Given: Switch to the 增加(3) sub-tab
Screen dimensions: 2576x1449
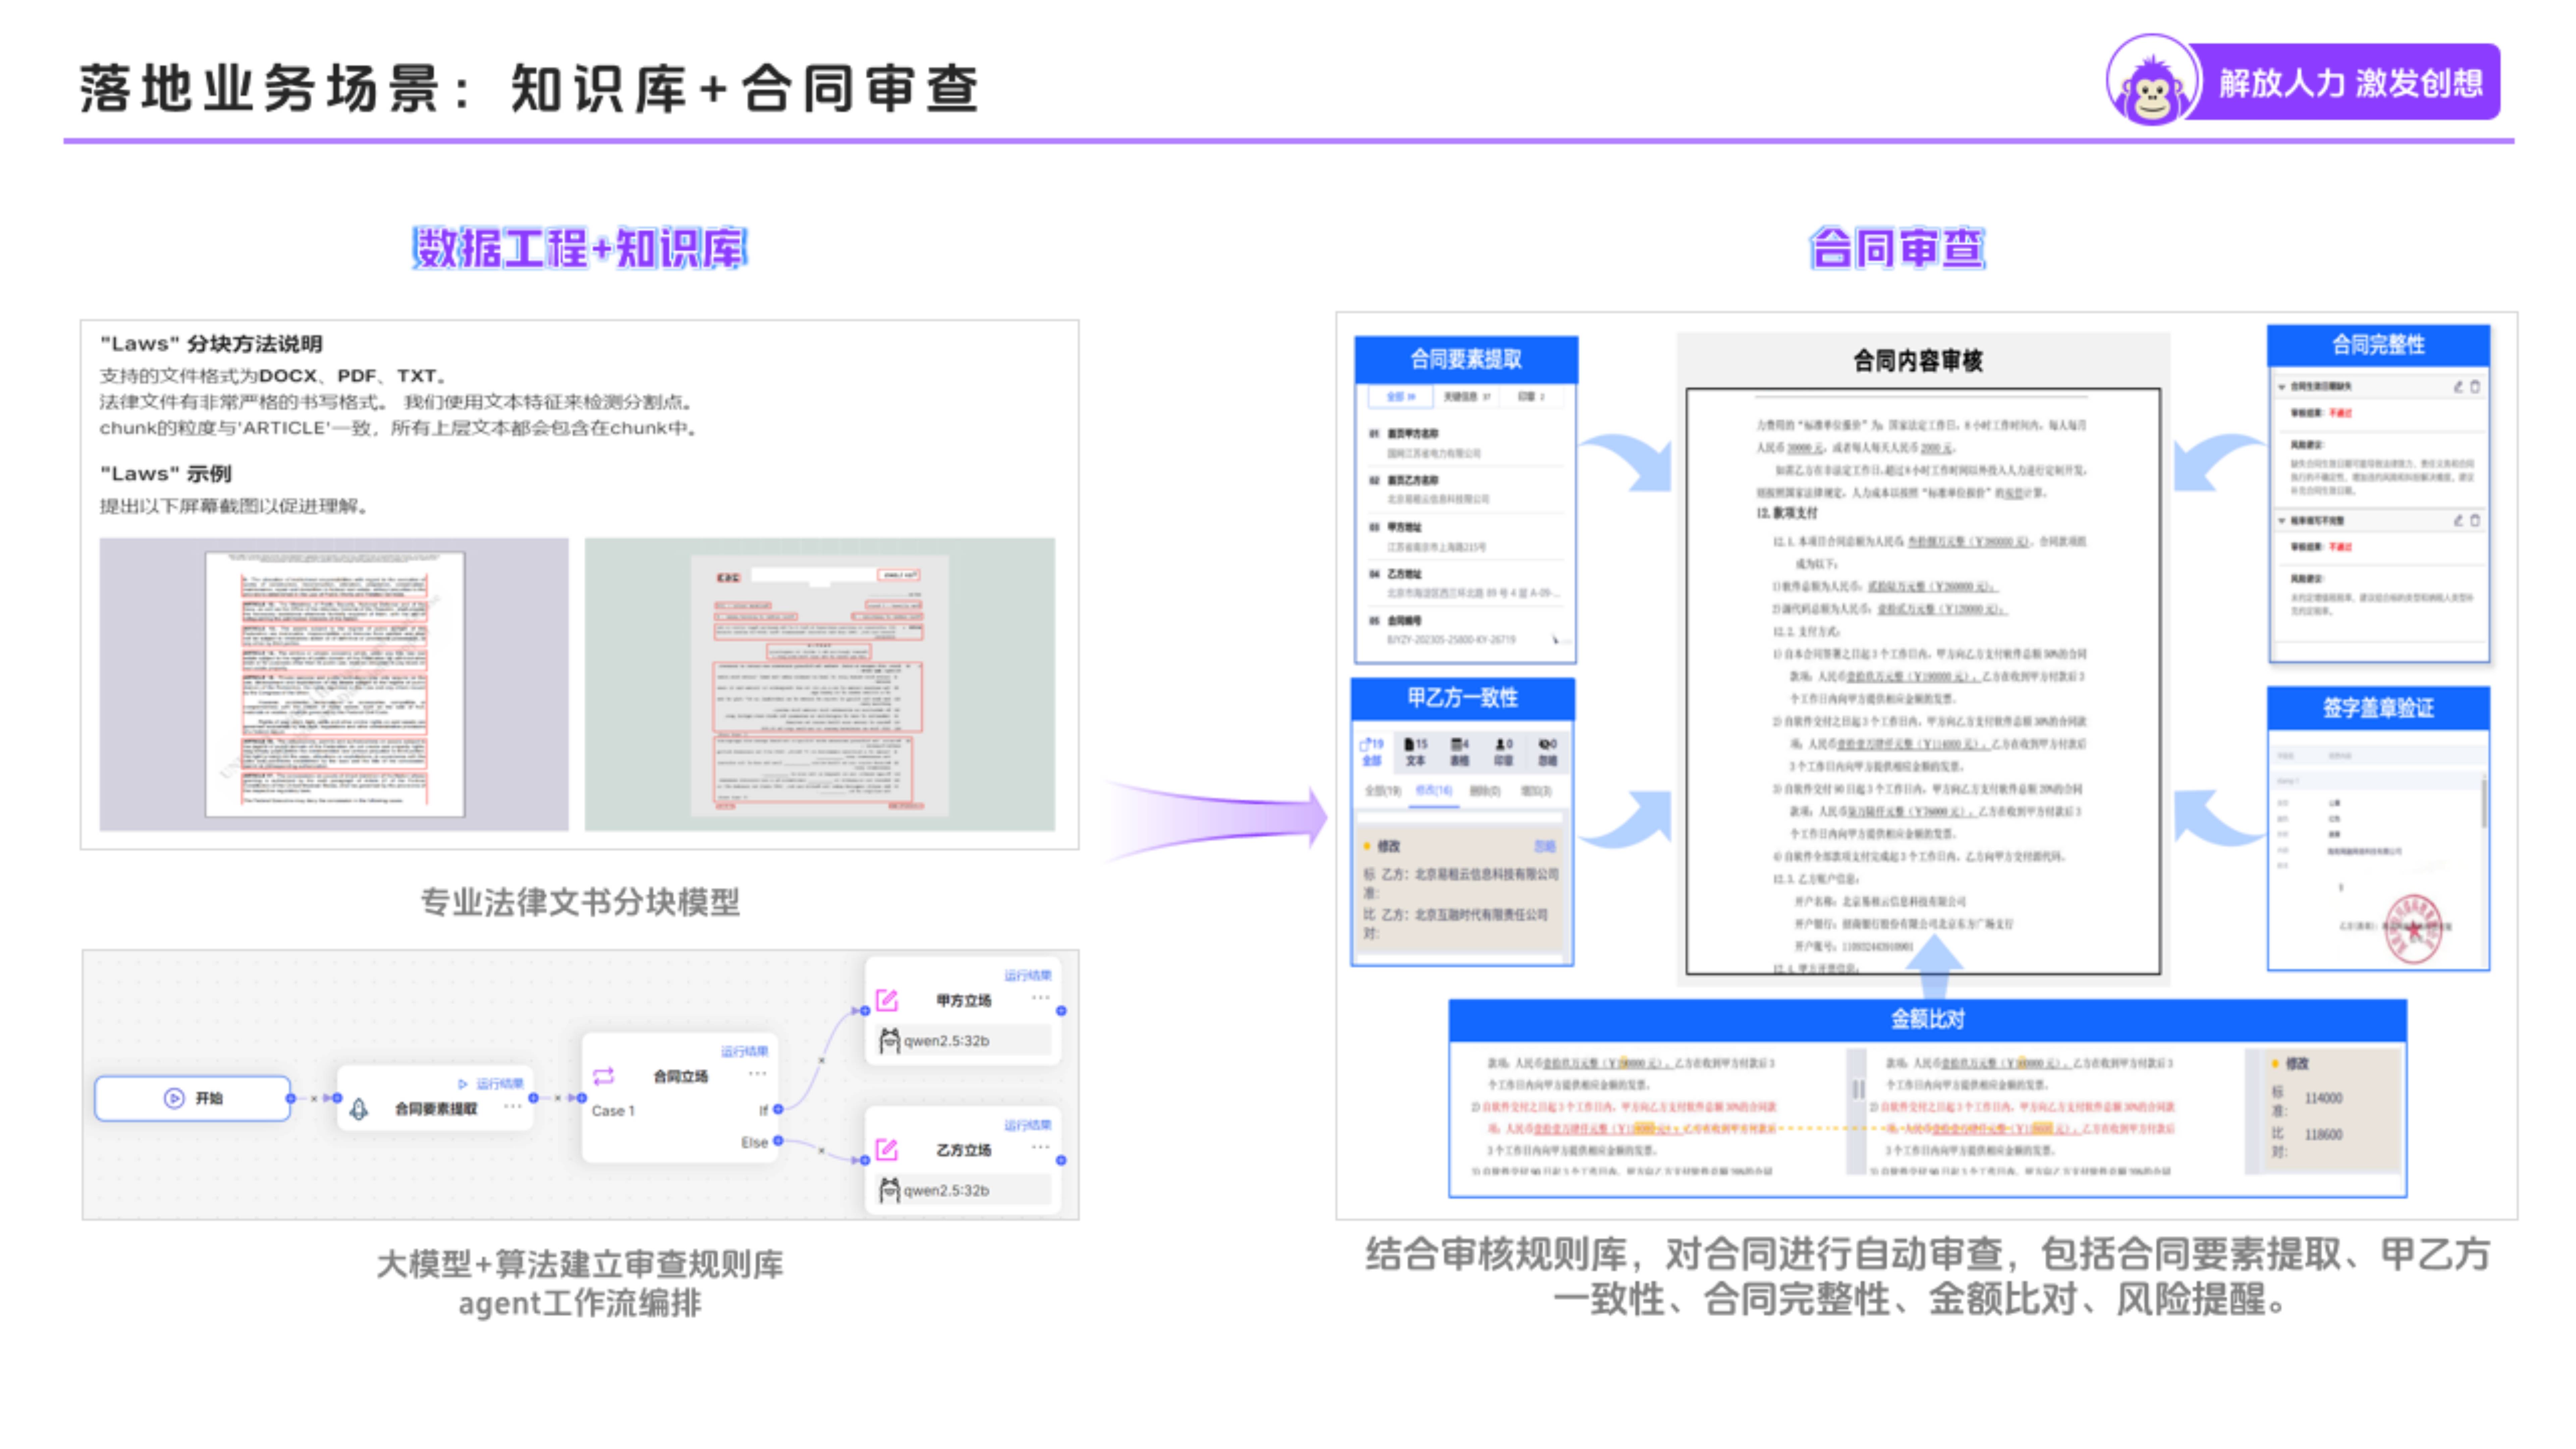Looking at the screenshot, I should (1536, 791).
